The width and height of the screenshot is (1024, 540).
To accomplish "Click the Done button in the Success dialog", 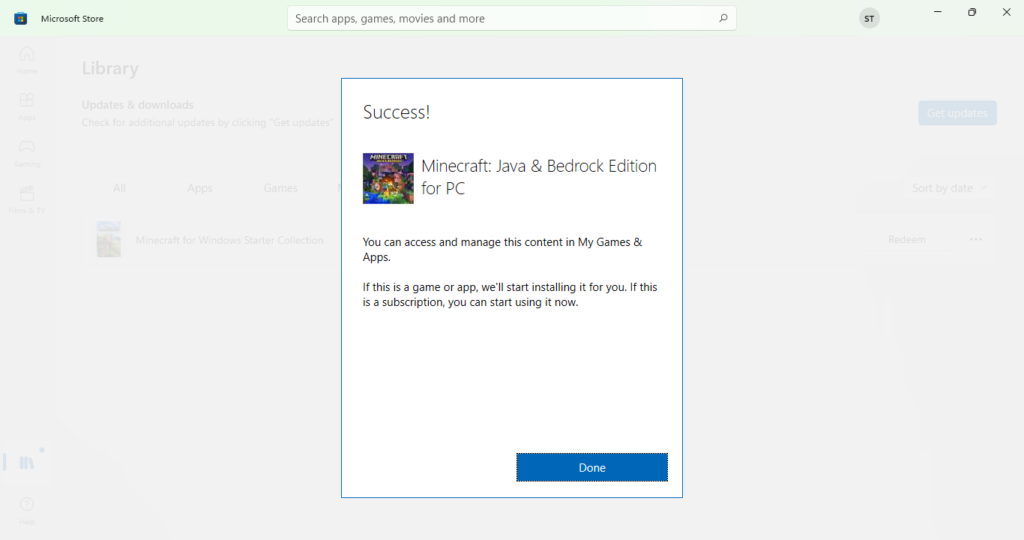I will [x=591, y=467].
